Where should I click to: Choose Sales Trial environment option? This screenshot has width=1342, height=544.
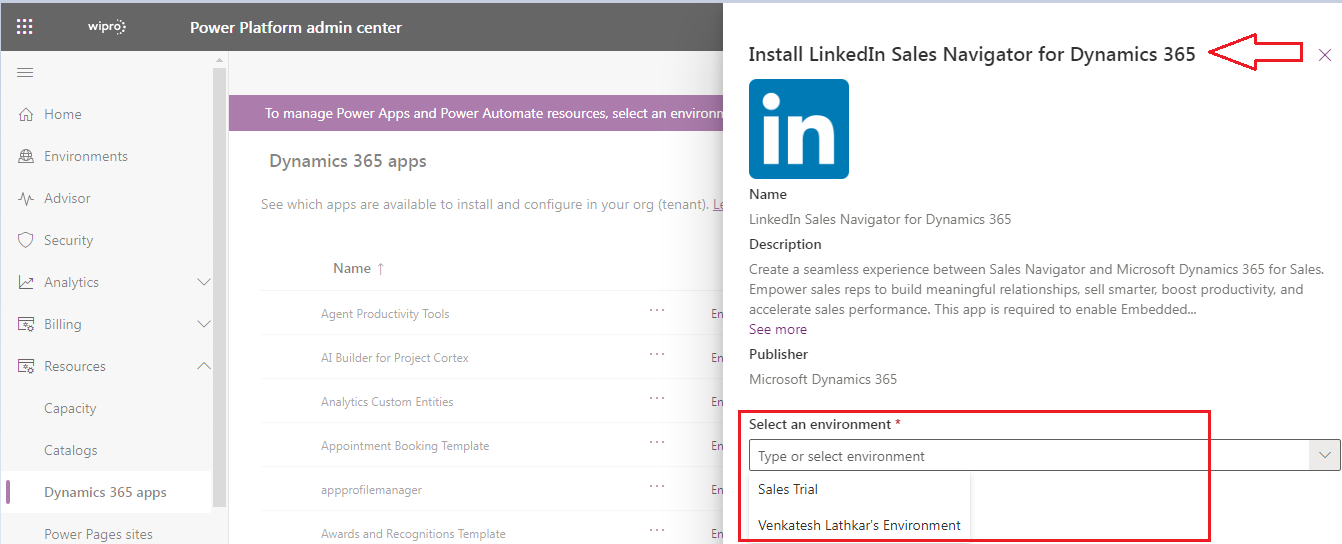click(x=859, y=489)
